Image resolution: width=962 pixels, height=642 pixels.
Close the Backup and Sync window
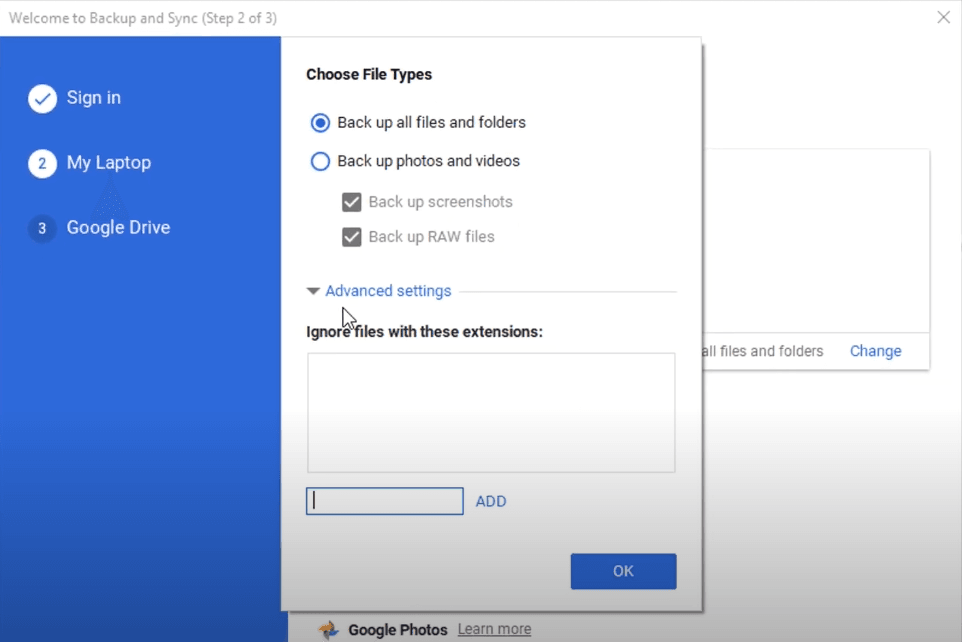943,17
